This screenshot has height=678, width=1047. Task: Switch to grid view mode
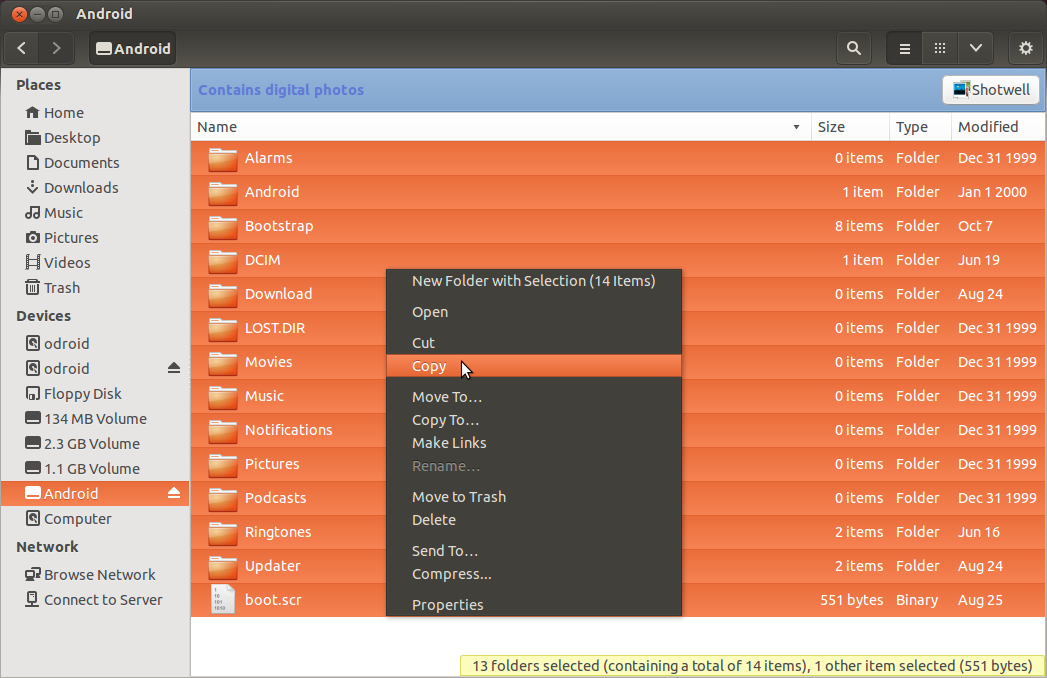(939, 47)
